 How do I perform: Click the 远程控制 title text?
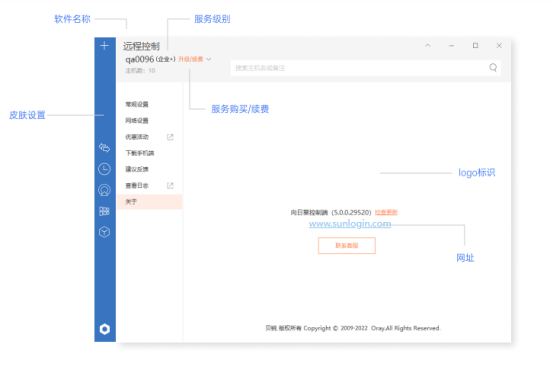tap(141, 46)
